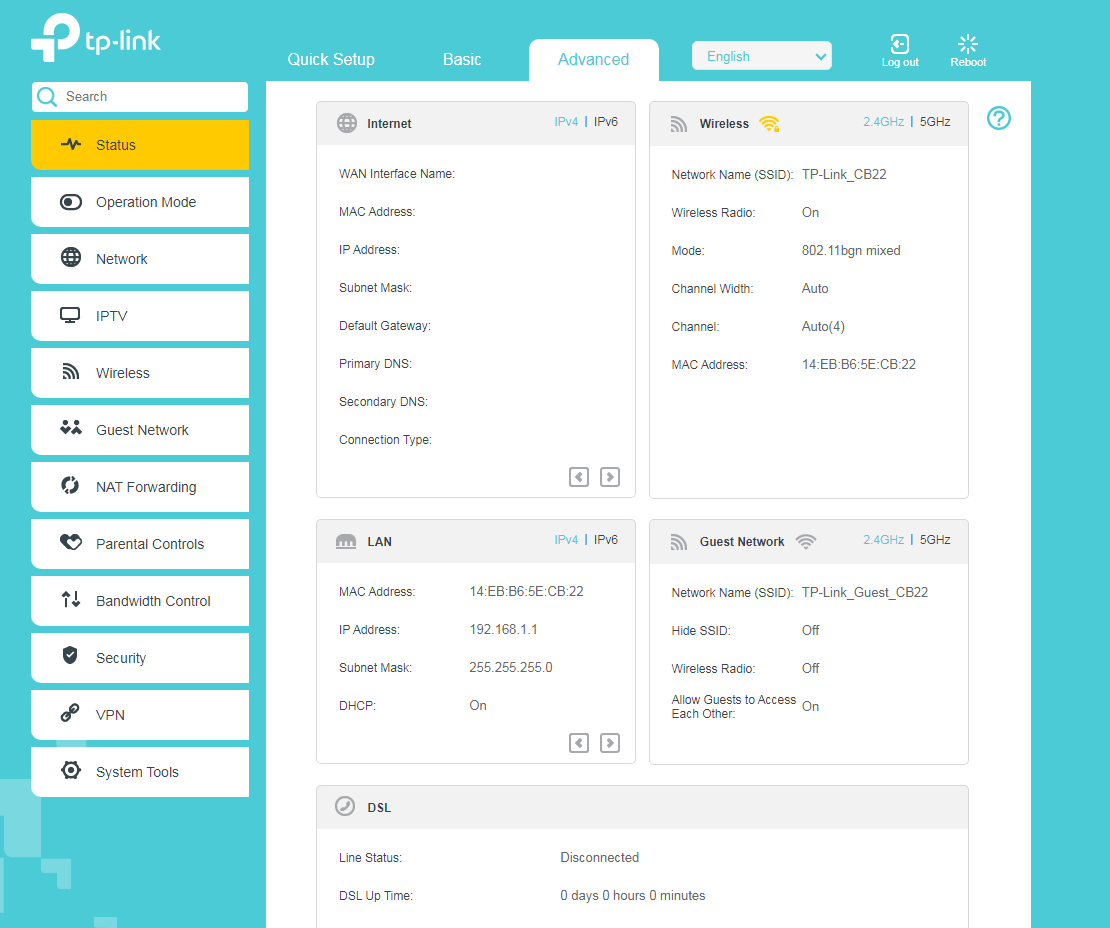Click the Search input field

[x=140, y=96]
